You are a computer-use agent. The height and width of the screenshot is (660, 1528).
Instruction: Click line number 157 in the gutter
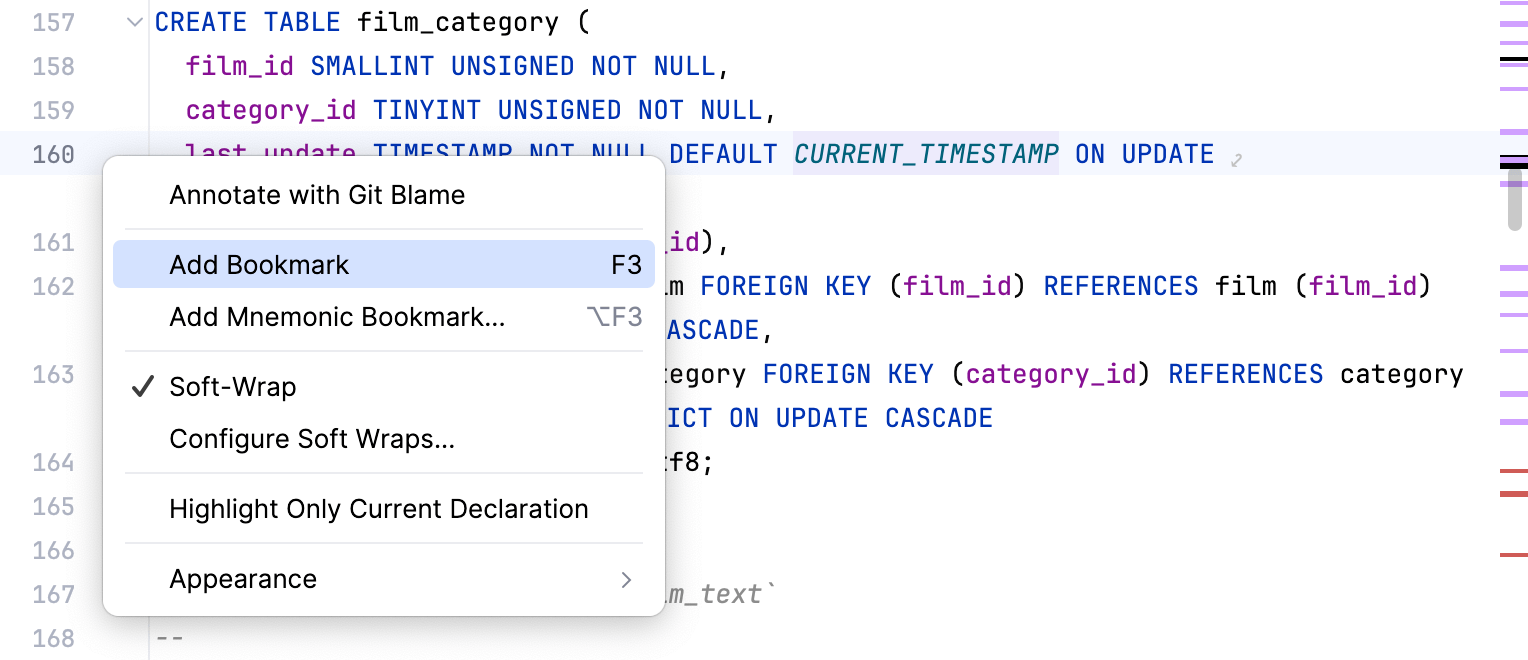(x=54, y=22)
